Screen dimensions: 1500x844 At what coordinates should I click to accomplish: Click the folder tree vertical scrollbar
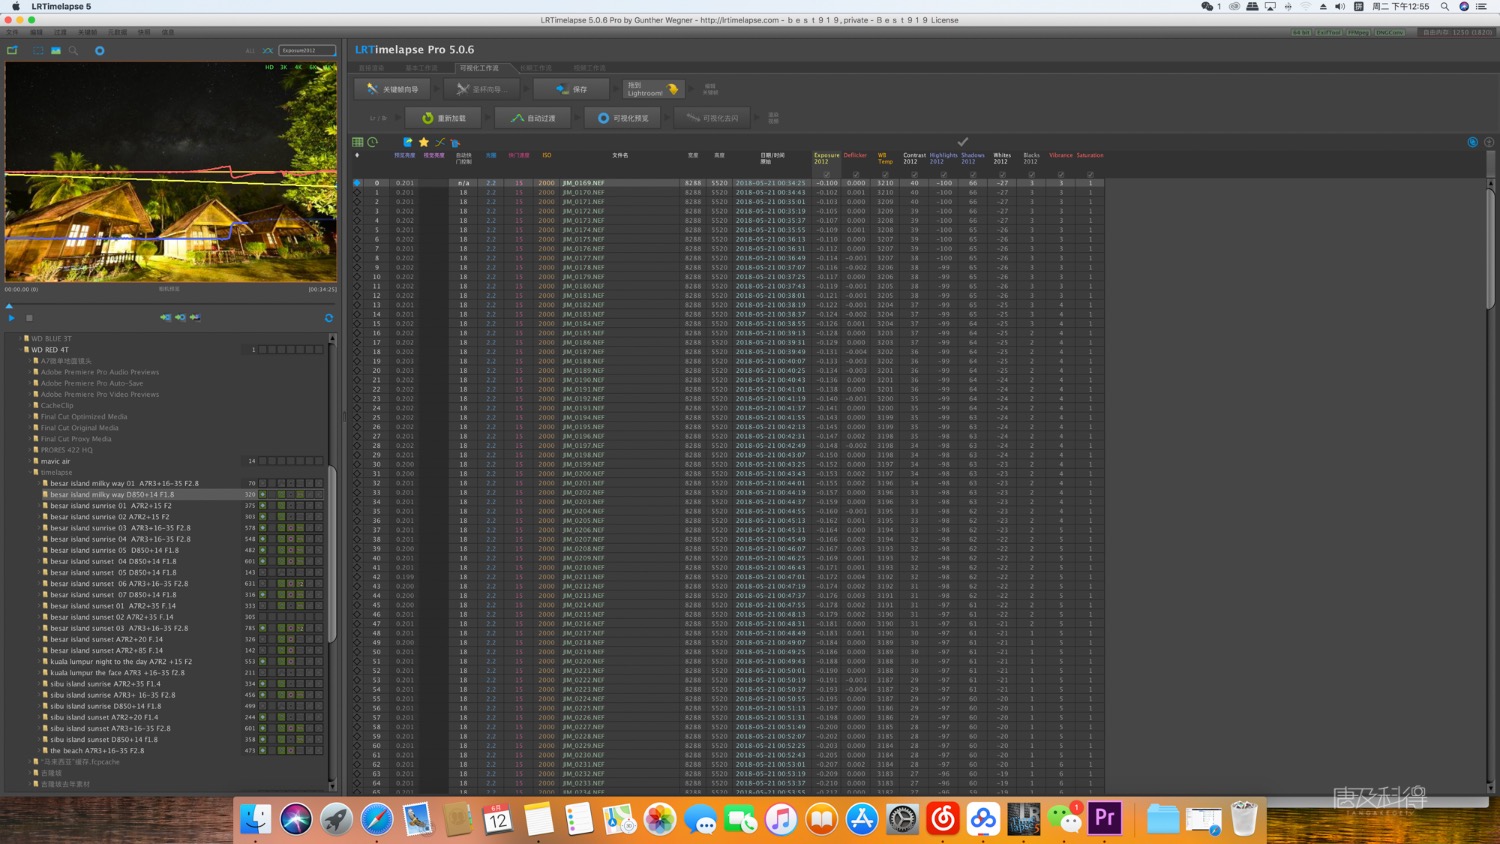[332, 556]
